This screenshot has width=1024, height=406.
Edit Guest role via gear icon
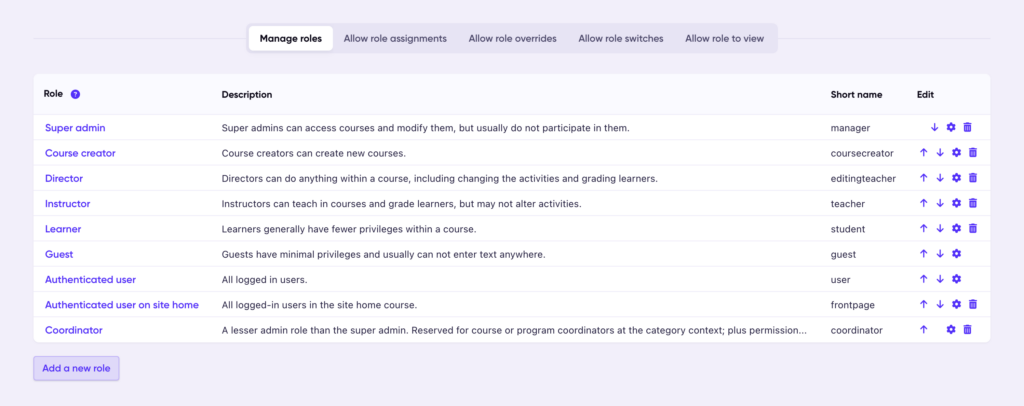click(x=956, y=254)
